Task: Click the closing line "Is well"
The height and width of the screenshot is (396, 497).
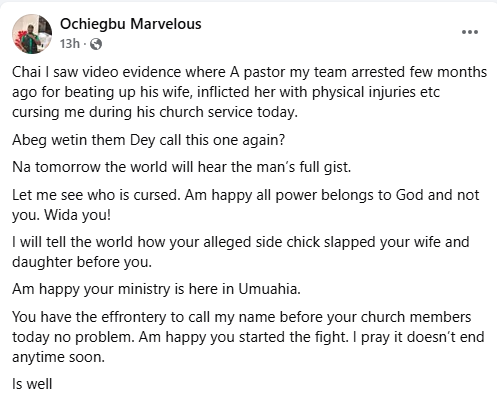Action: coord(32,384)
